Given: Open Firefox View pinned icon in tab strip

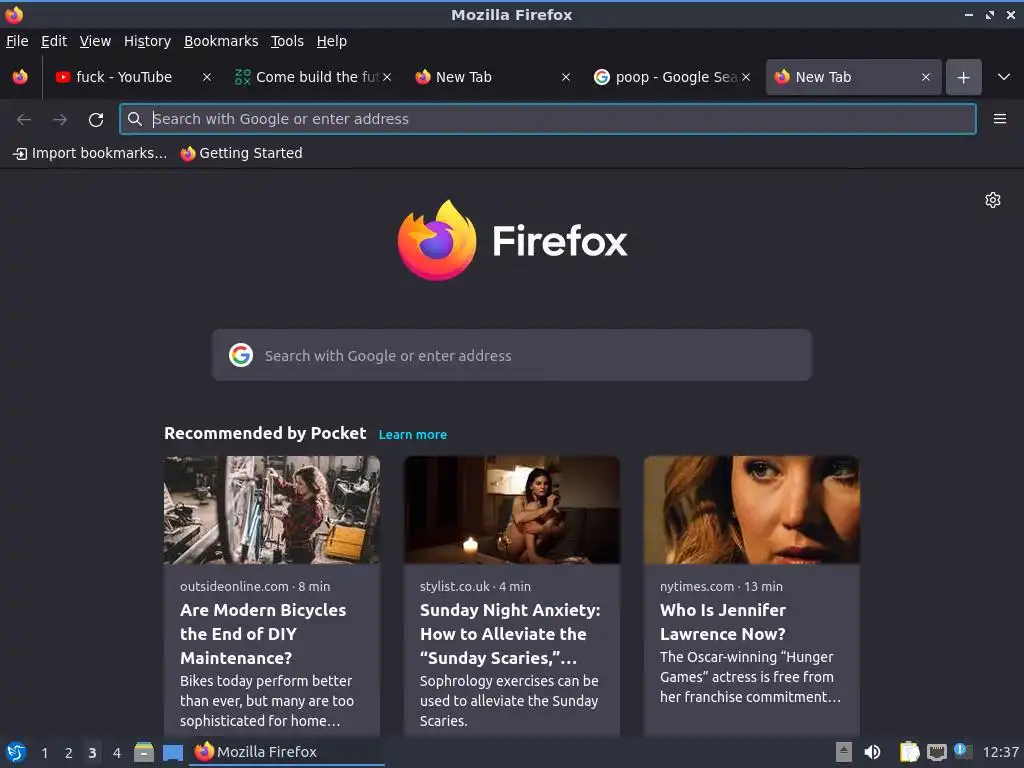Looking at the screenshot, I should click(x=20, y=77).
